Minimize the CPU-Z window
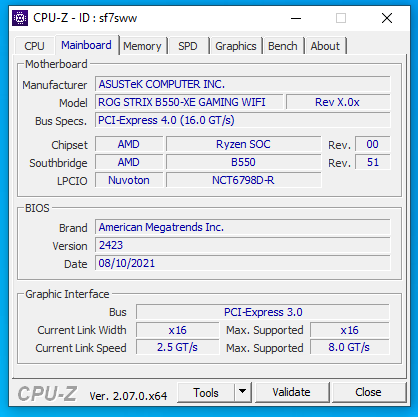Viewport: 418px width, 417px height. (x=296, y=18)
